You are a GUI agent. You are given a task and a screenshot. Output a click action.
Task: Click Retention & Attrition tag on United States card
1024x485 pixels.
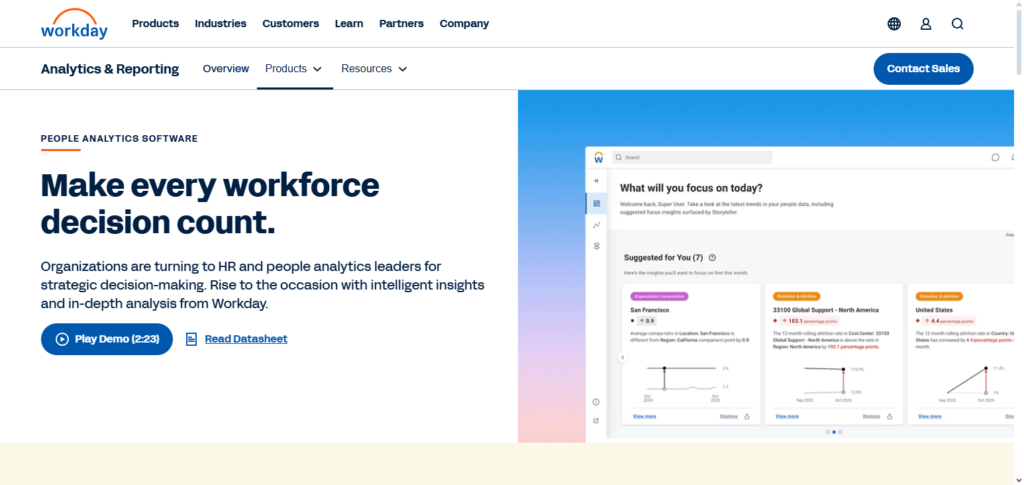(x=938, y=296)
